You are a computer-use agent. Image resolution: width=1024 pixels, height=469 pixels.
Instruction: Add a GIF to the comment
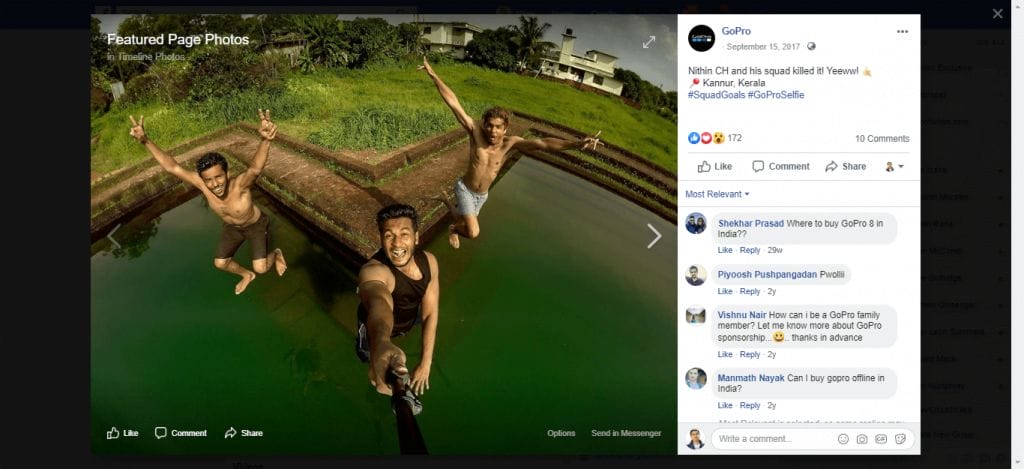881,439
